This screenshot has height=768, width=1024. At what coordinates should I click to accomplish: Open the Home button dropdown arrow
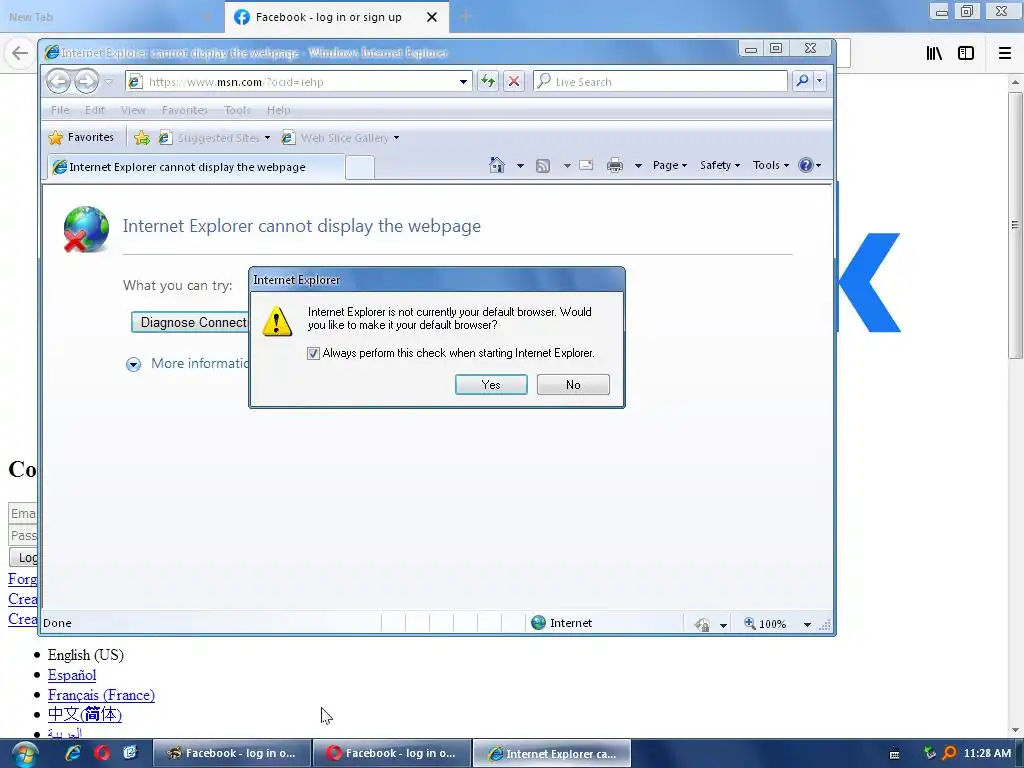[x=520, y=166]
